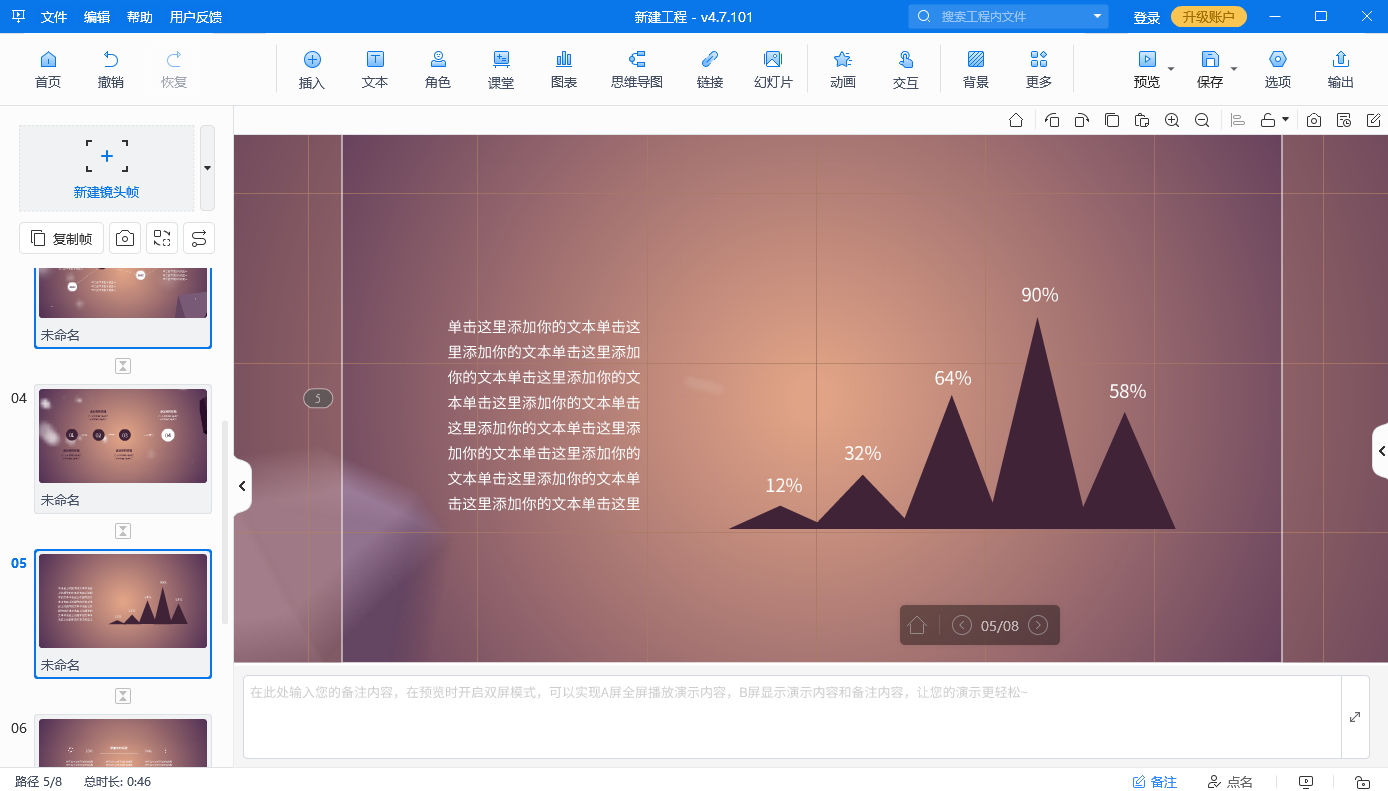Click the 撤销 undo button
The height and width of the screenshot is (791, 1388).
111,69
